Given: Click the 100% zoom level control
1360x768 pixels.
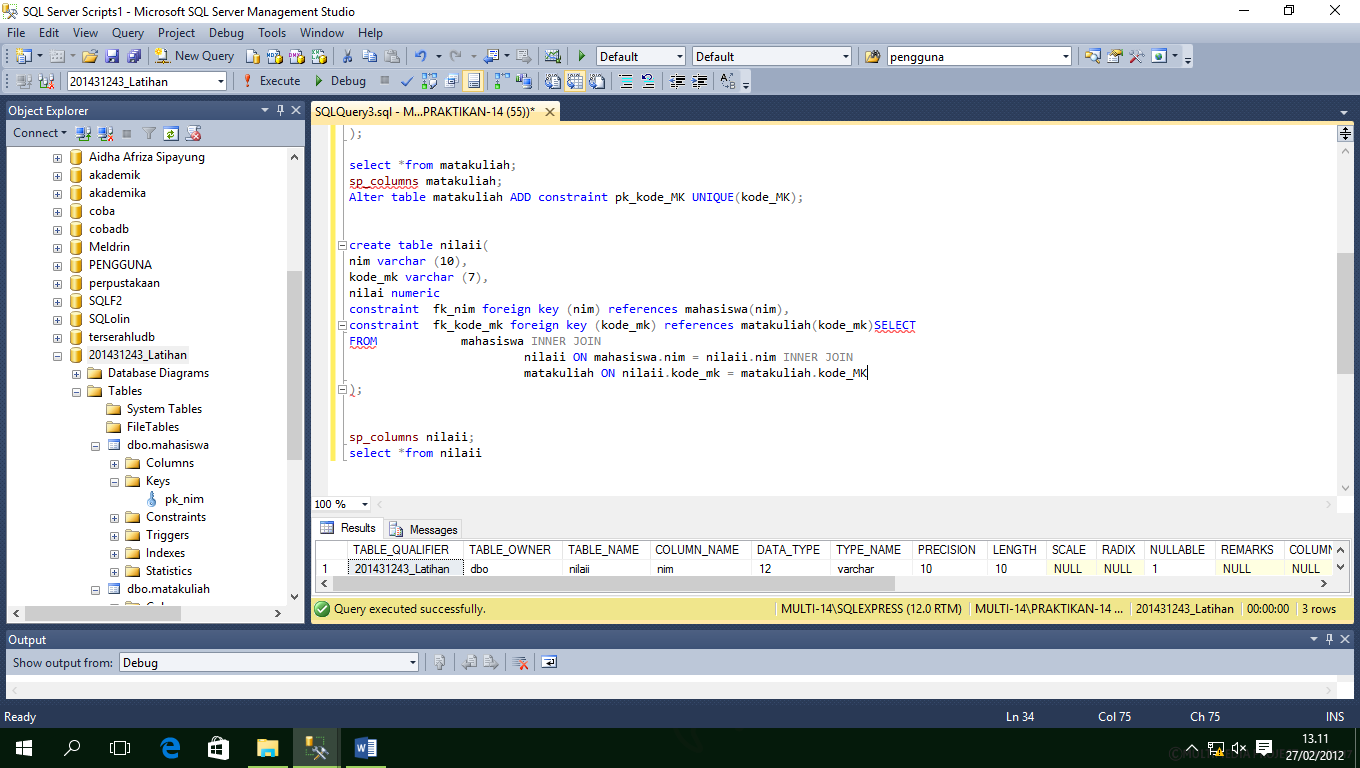Looking at the screenshot, I should click(339, 503).
